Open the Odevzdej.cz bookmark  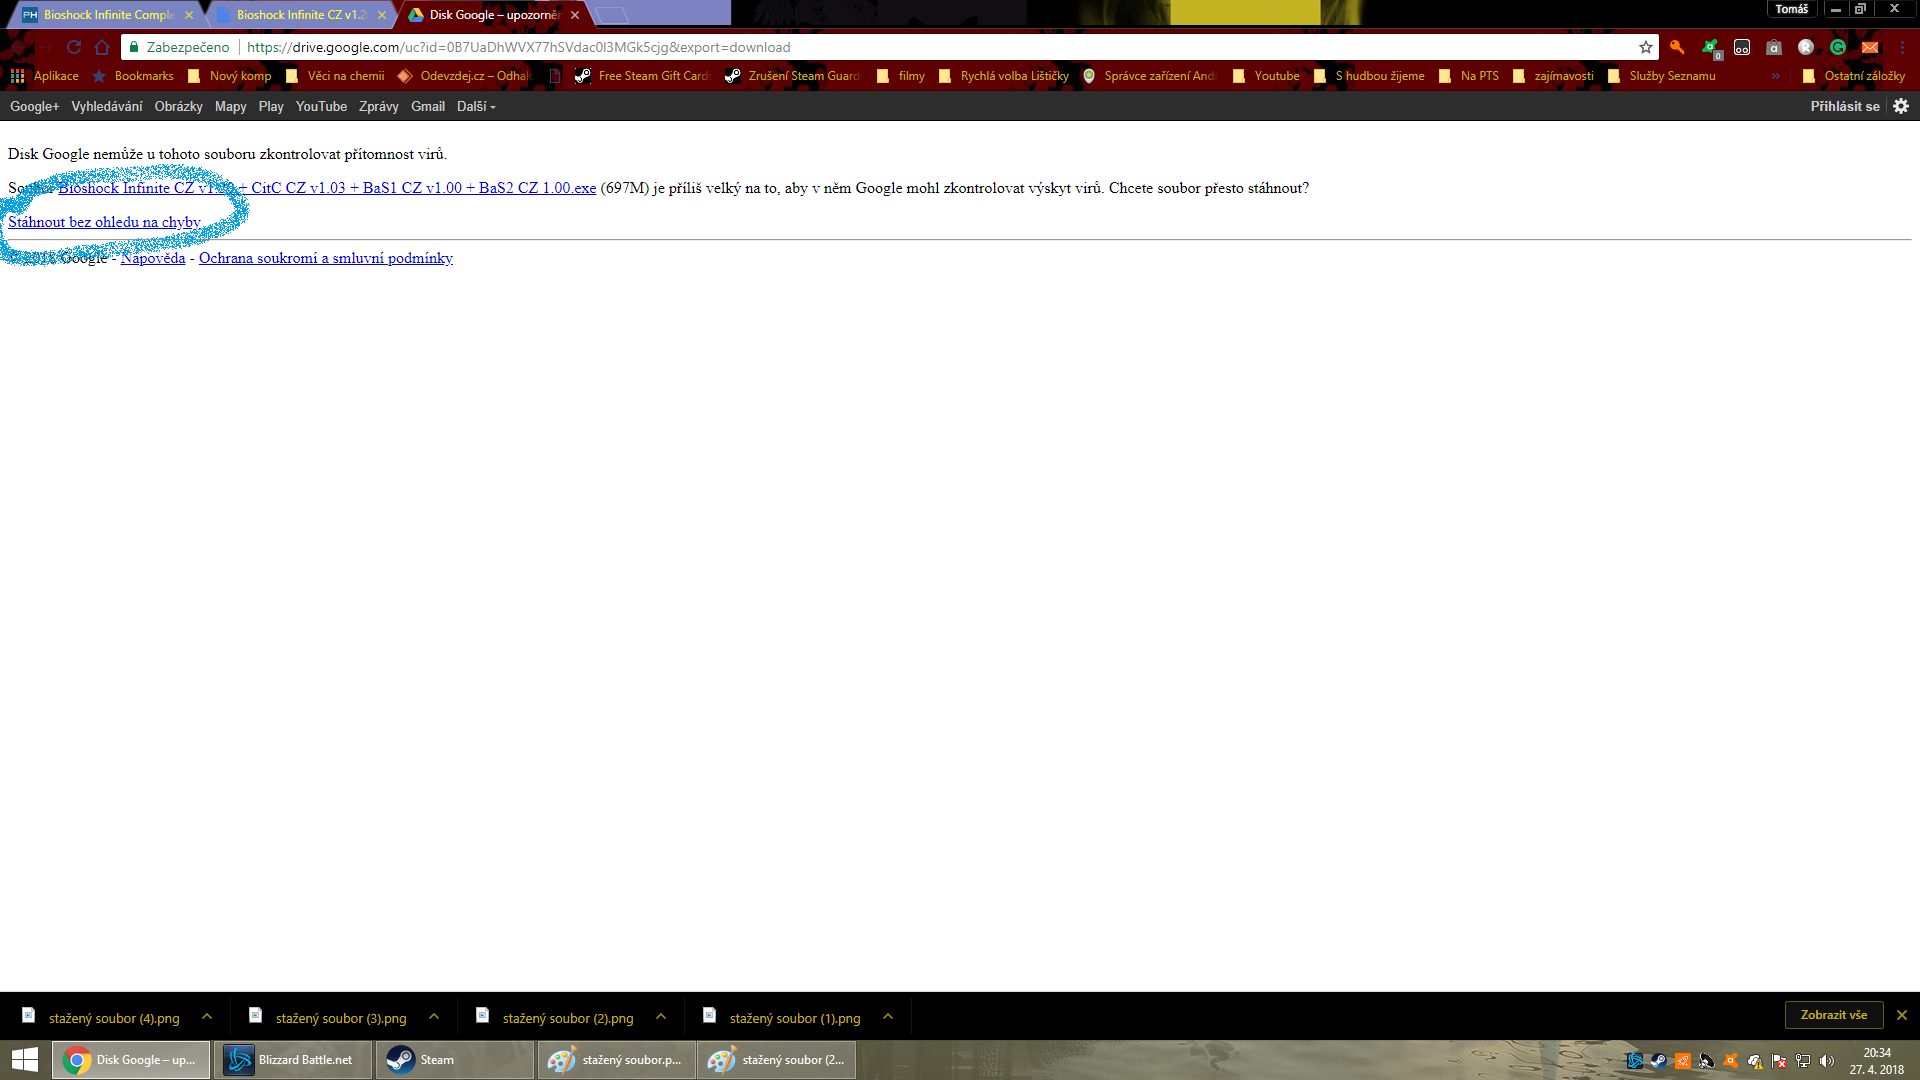(x=464, y=76)
